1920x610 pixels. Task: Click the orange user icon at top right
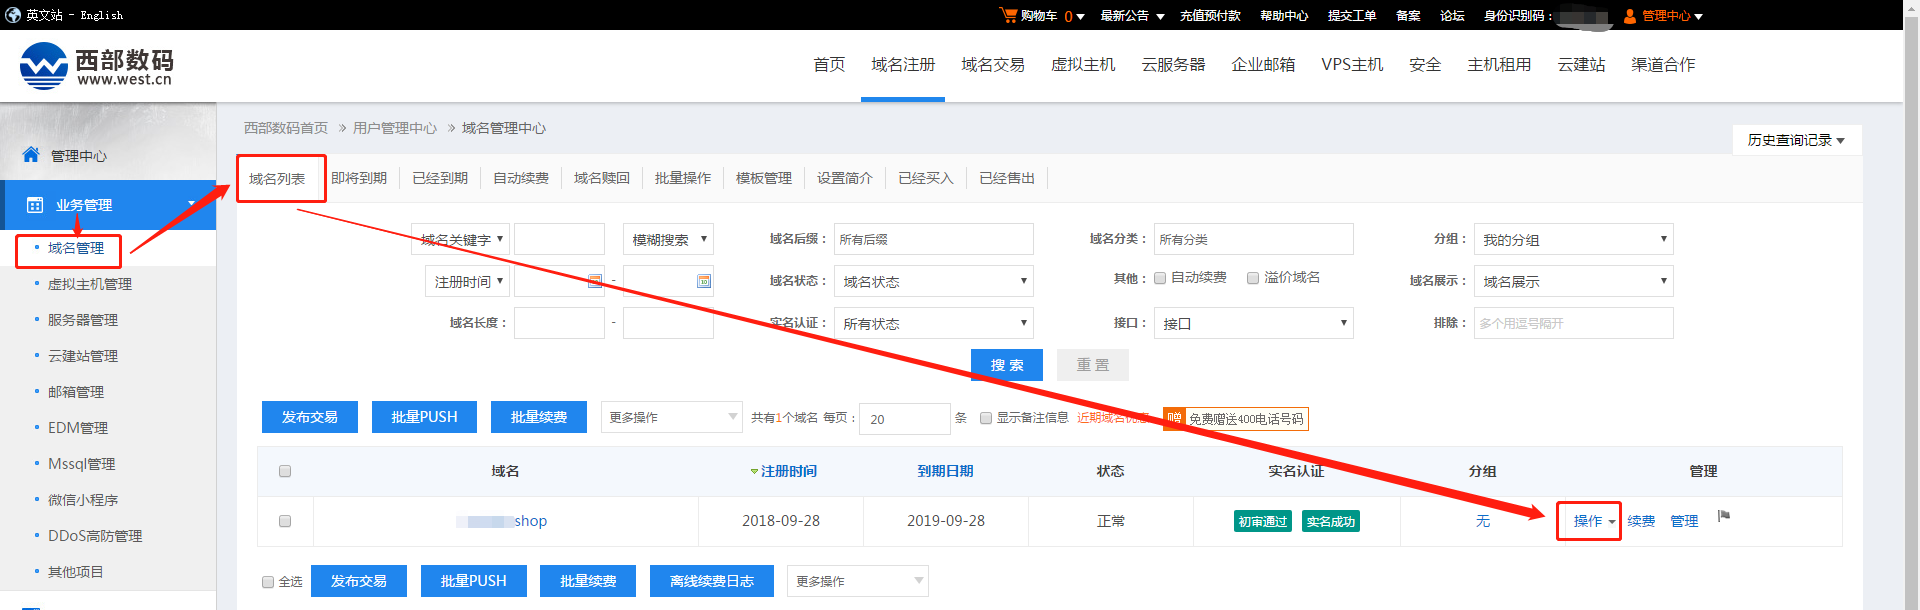coord(1630,16)
